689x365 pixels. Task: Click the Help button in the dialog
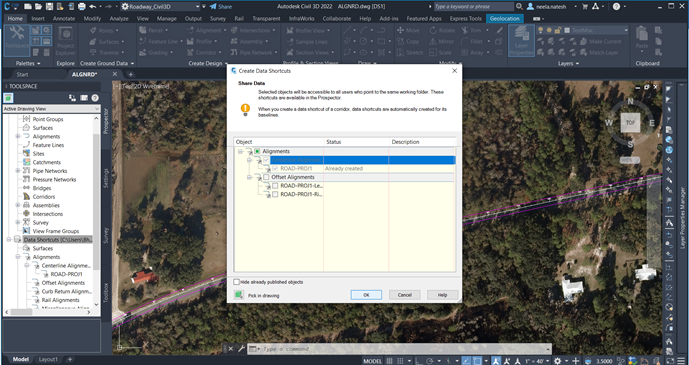tap(442, 295)
